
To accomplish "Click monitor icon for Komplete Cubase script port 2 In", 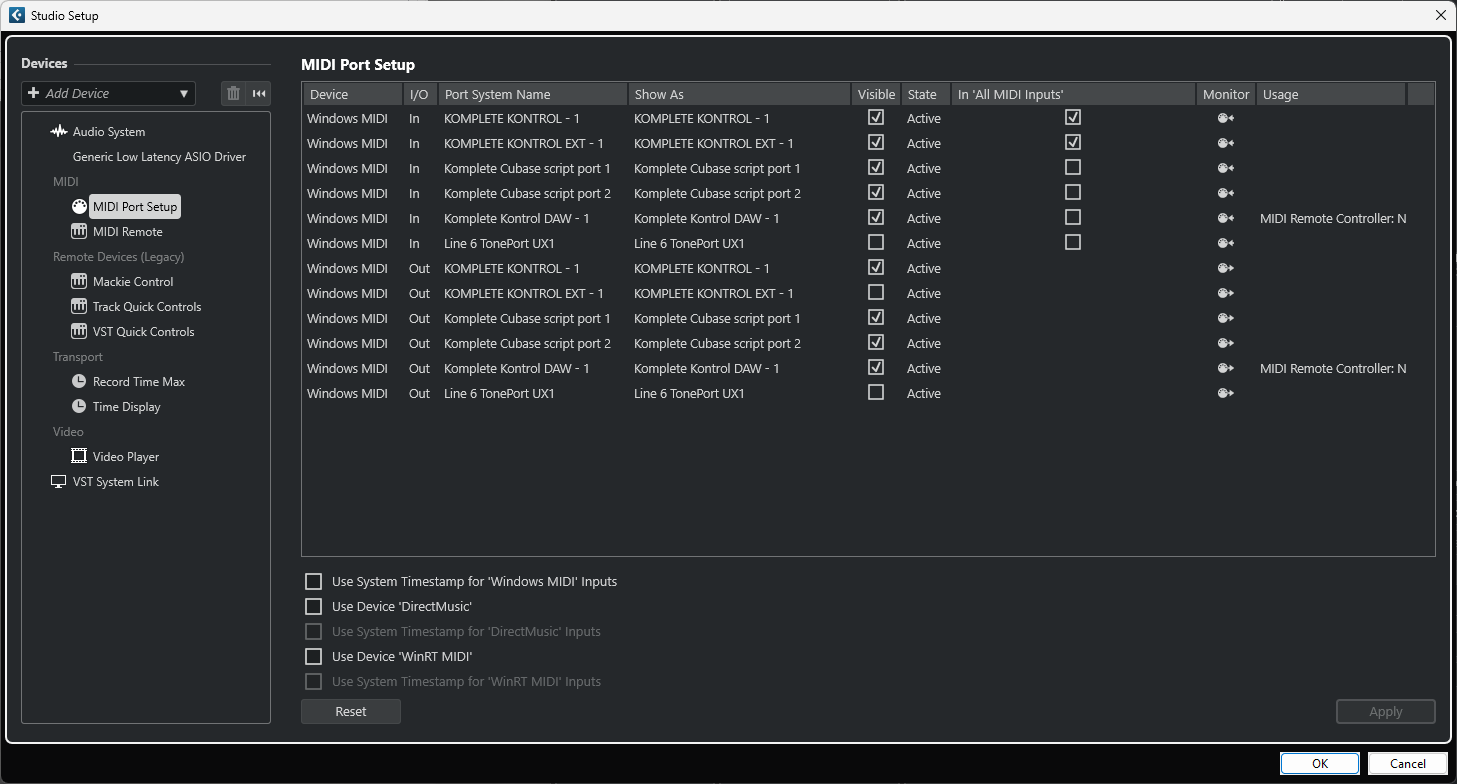I will click(1225, 193).
